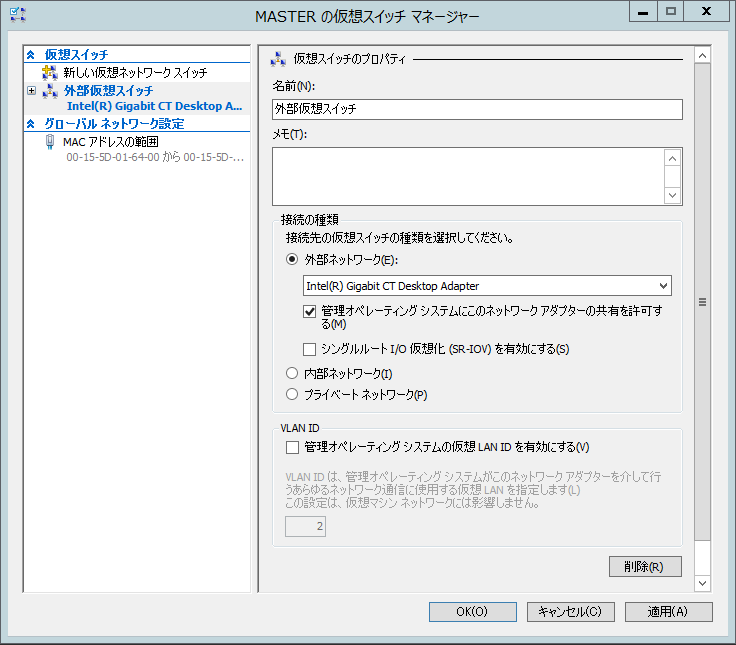The image size is (736, 645).
Task: Click the properties pane vertical scrollbar thumb
Action: click(702, 302)
